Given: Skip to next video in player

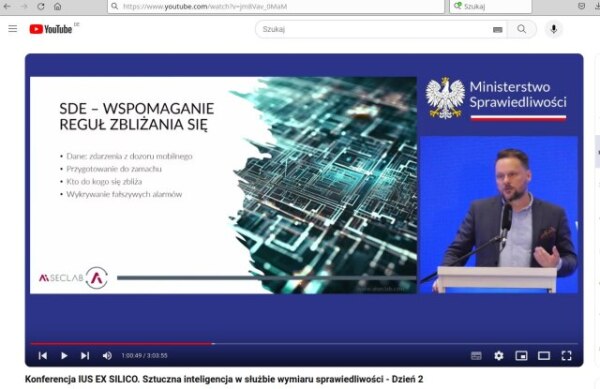Looking at the screenshot, I should [x=85, y=356].
